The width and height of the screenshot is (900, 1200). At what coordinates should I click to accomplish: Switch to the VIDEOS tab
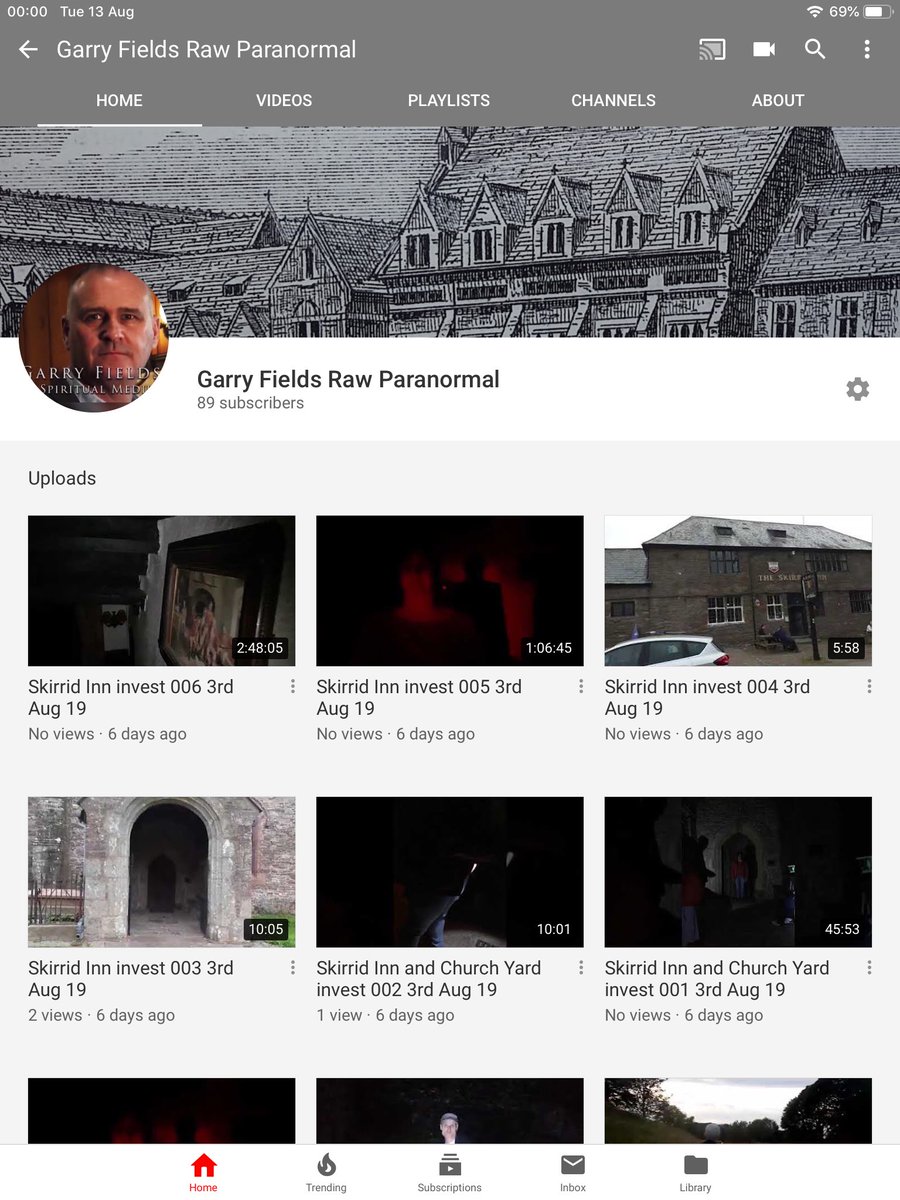[284, 101]
